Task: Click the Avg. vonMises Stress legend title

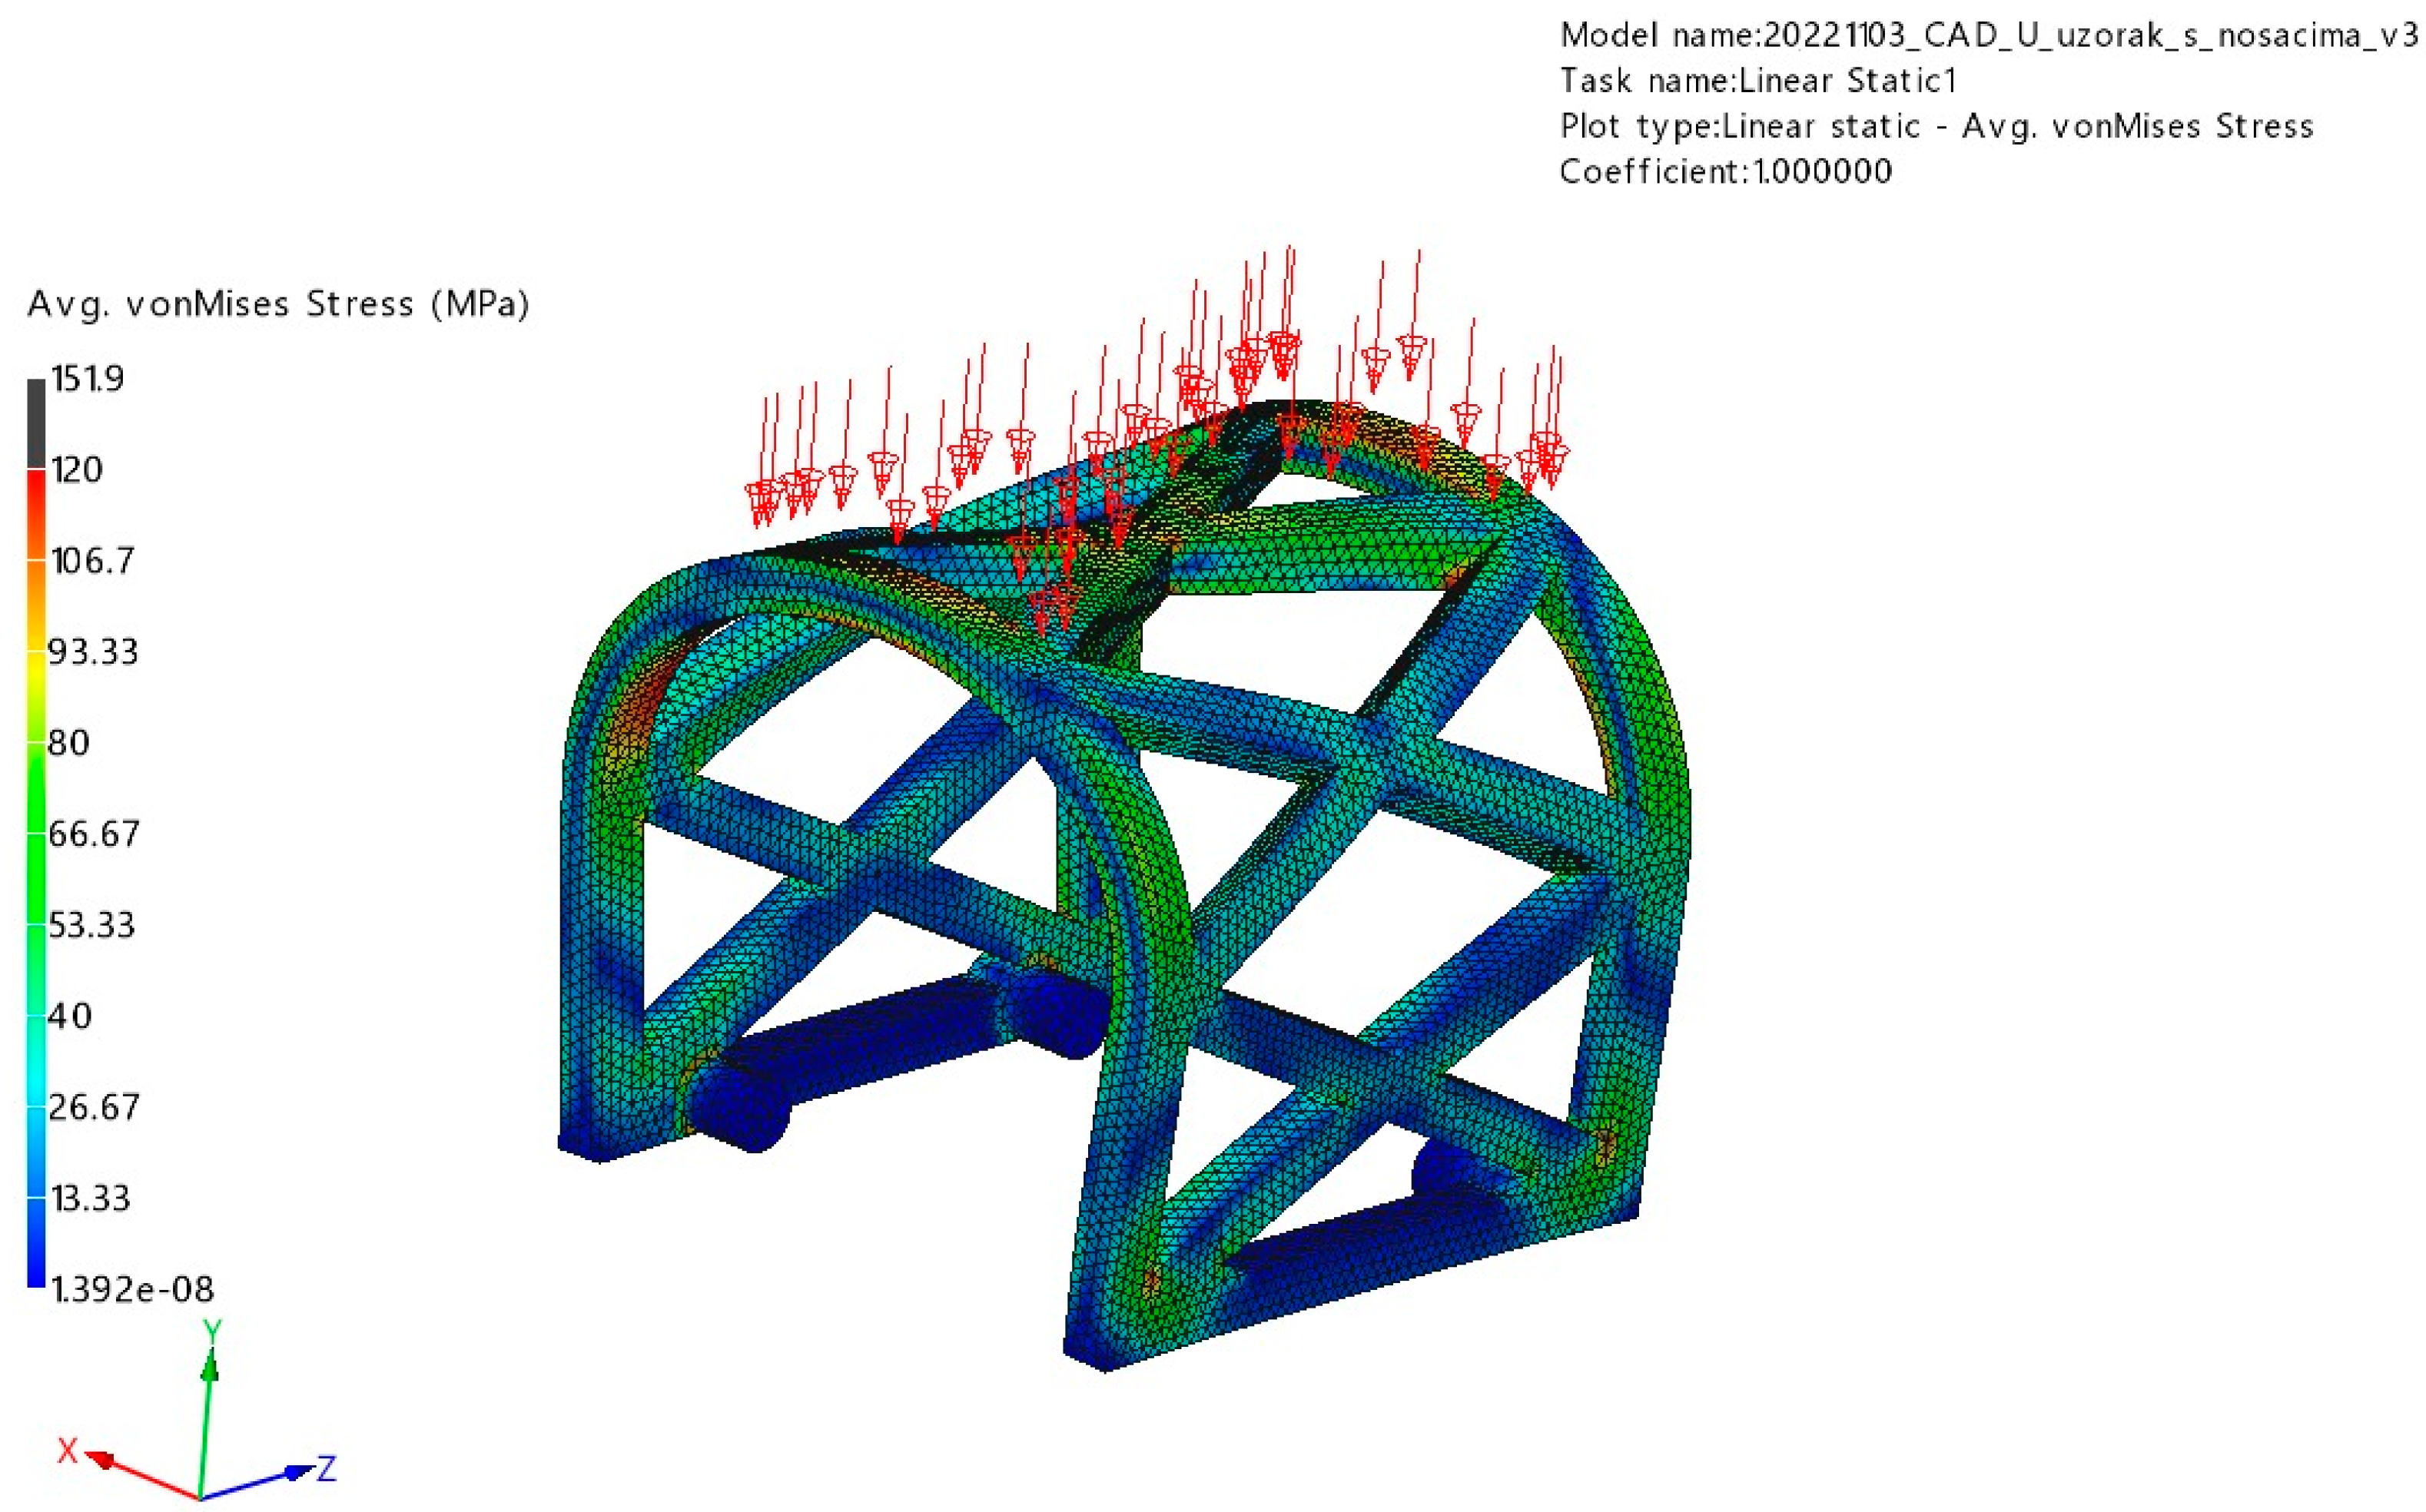Action: click(278, 304)
